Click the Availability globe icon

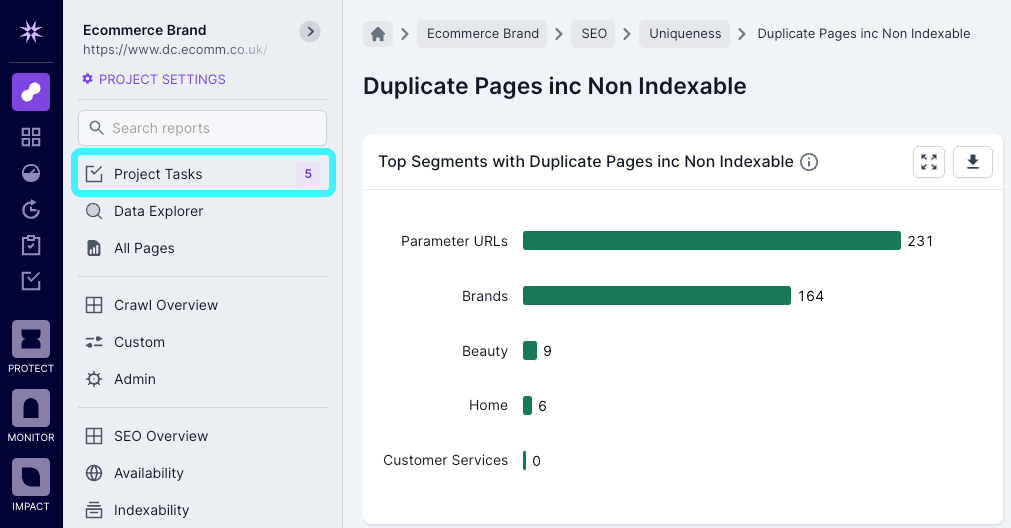pos(94,473)
